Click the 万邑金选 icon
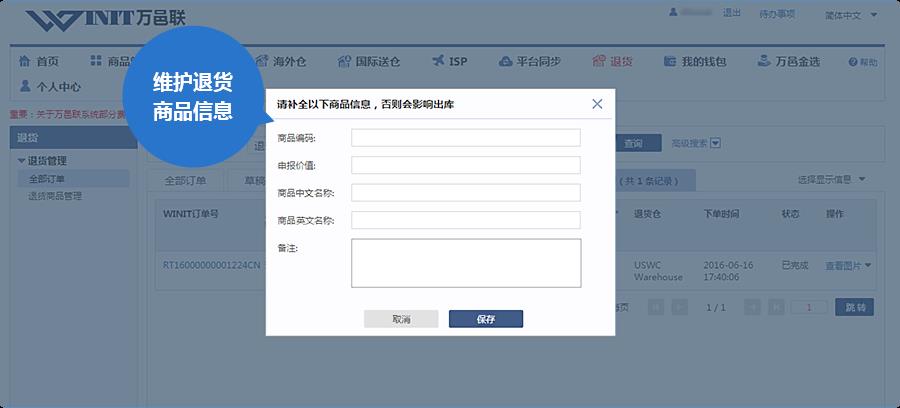 tap(763, 60)
